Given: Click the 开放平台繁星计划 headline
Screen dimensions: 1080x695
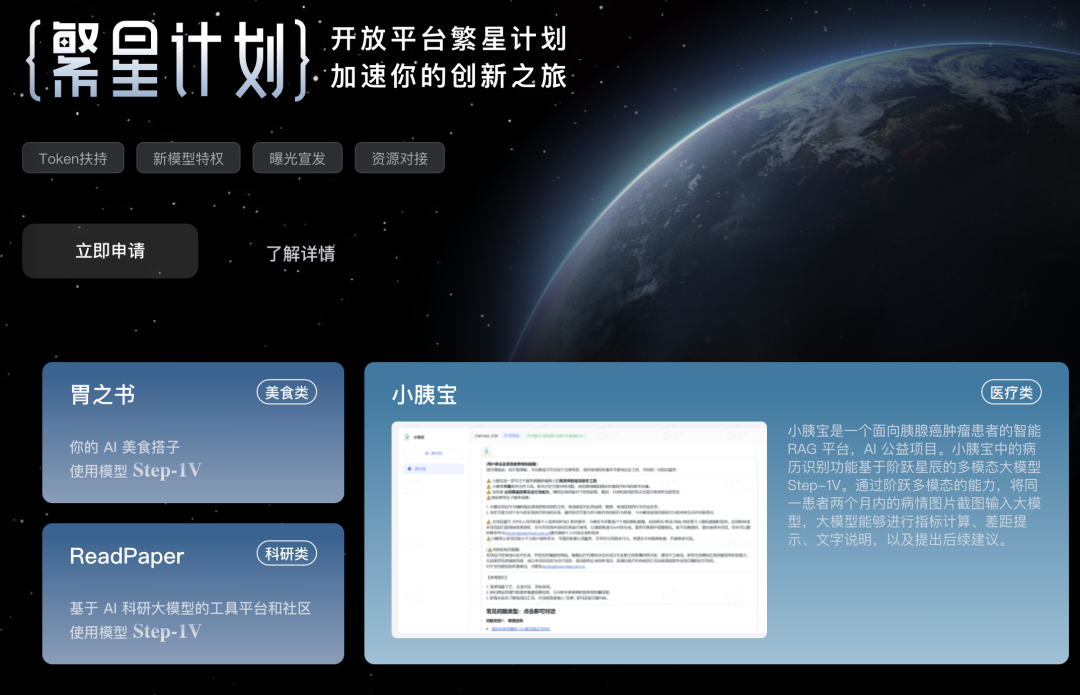Looking at the screenshot, I should (x=449, y=39).
